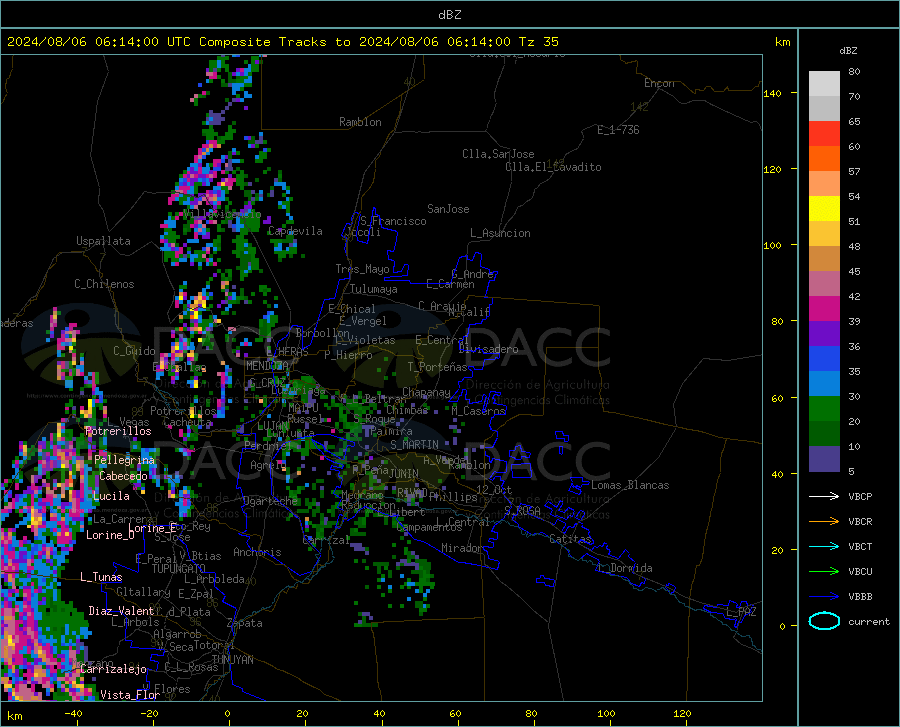Click the white VBCP arrow in legend

coord(824,496)
